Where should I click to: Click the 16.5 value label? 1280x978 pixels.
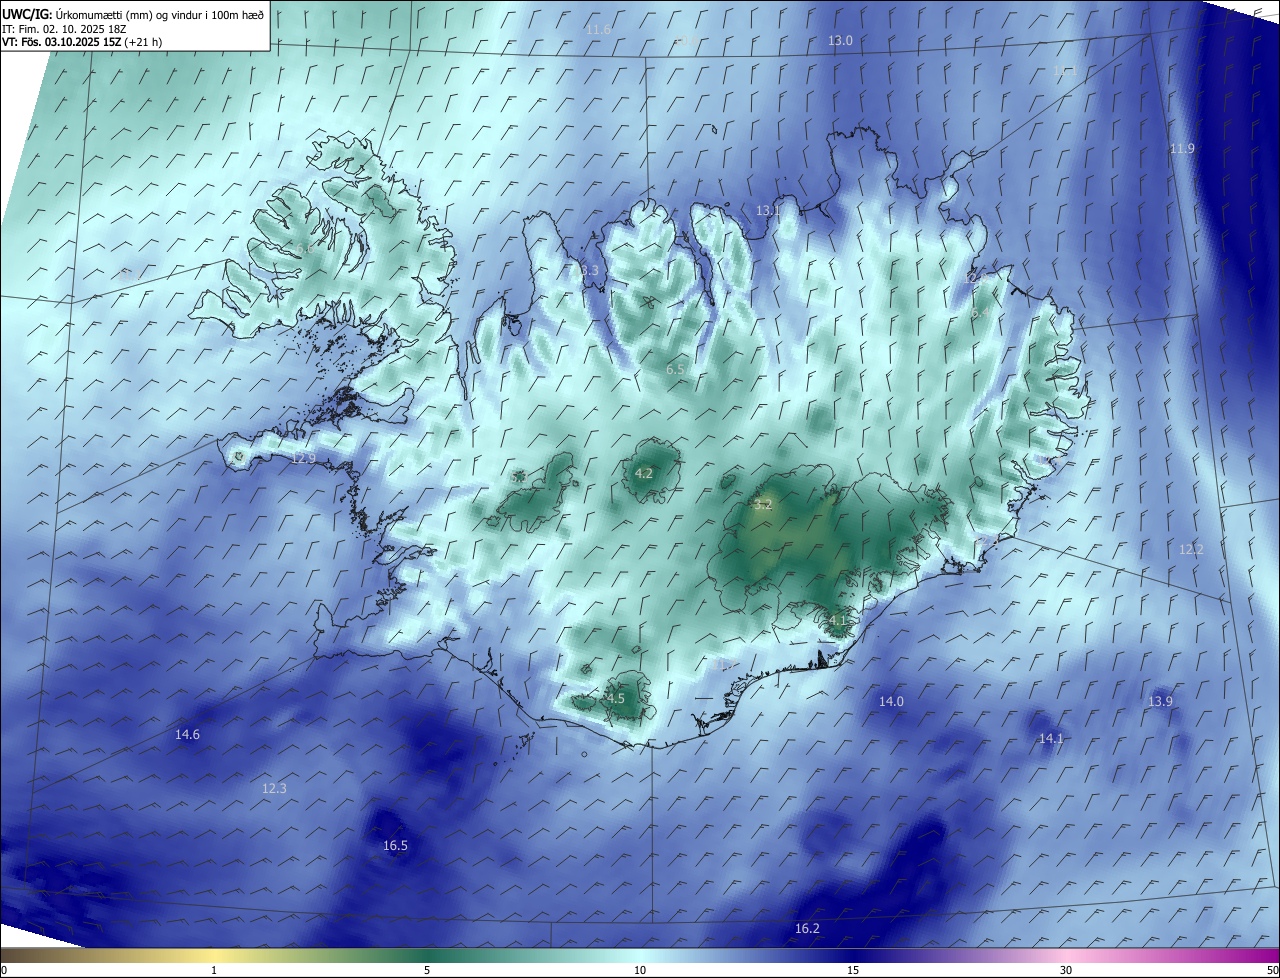(395, 846)
